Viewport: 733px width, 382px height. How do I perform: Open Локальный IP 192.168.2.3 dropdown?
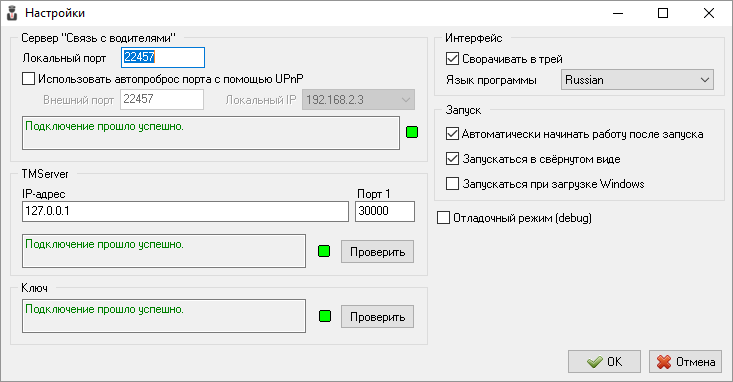coord(358,100)
